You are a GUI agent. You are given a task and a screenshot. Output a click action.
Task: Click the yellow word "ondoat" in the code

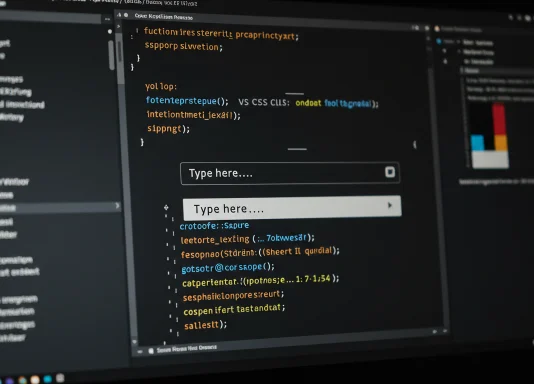pyautogui.click(x=308, y=103)
